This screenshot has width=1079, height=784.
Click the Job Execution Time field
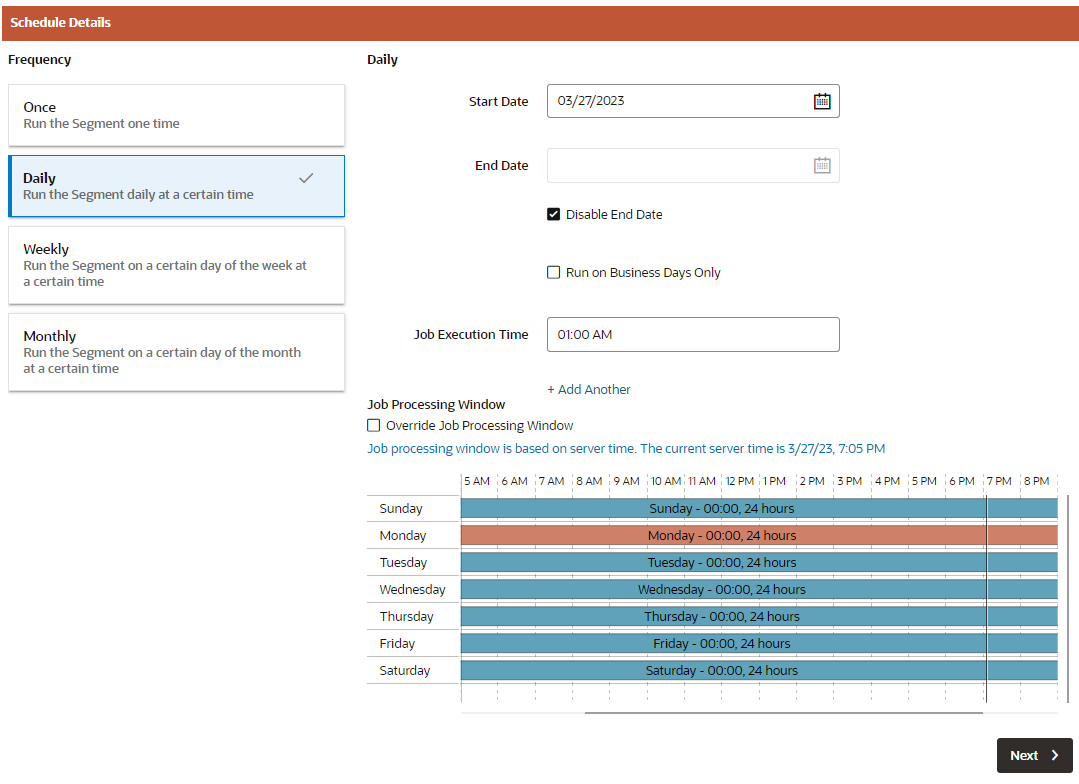coord(693,335)
